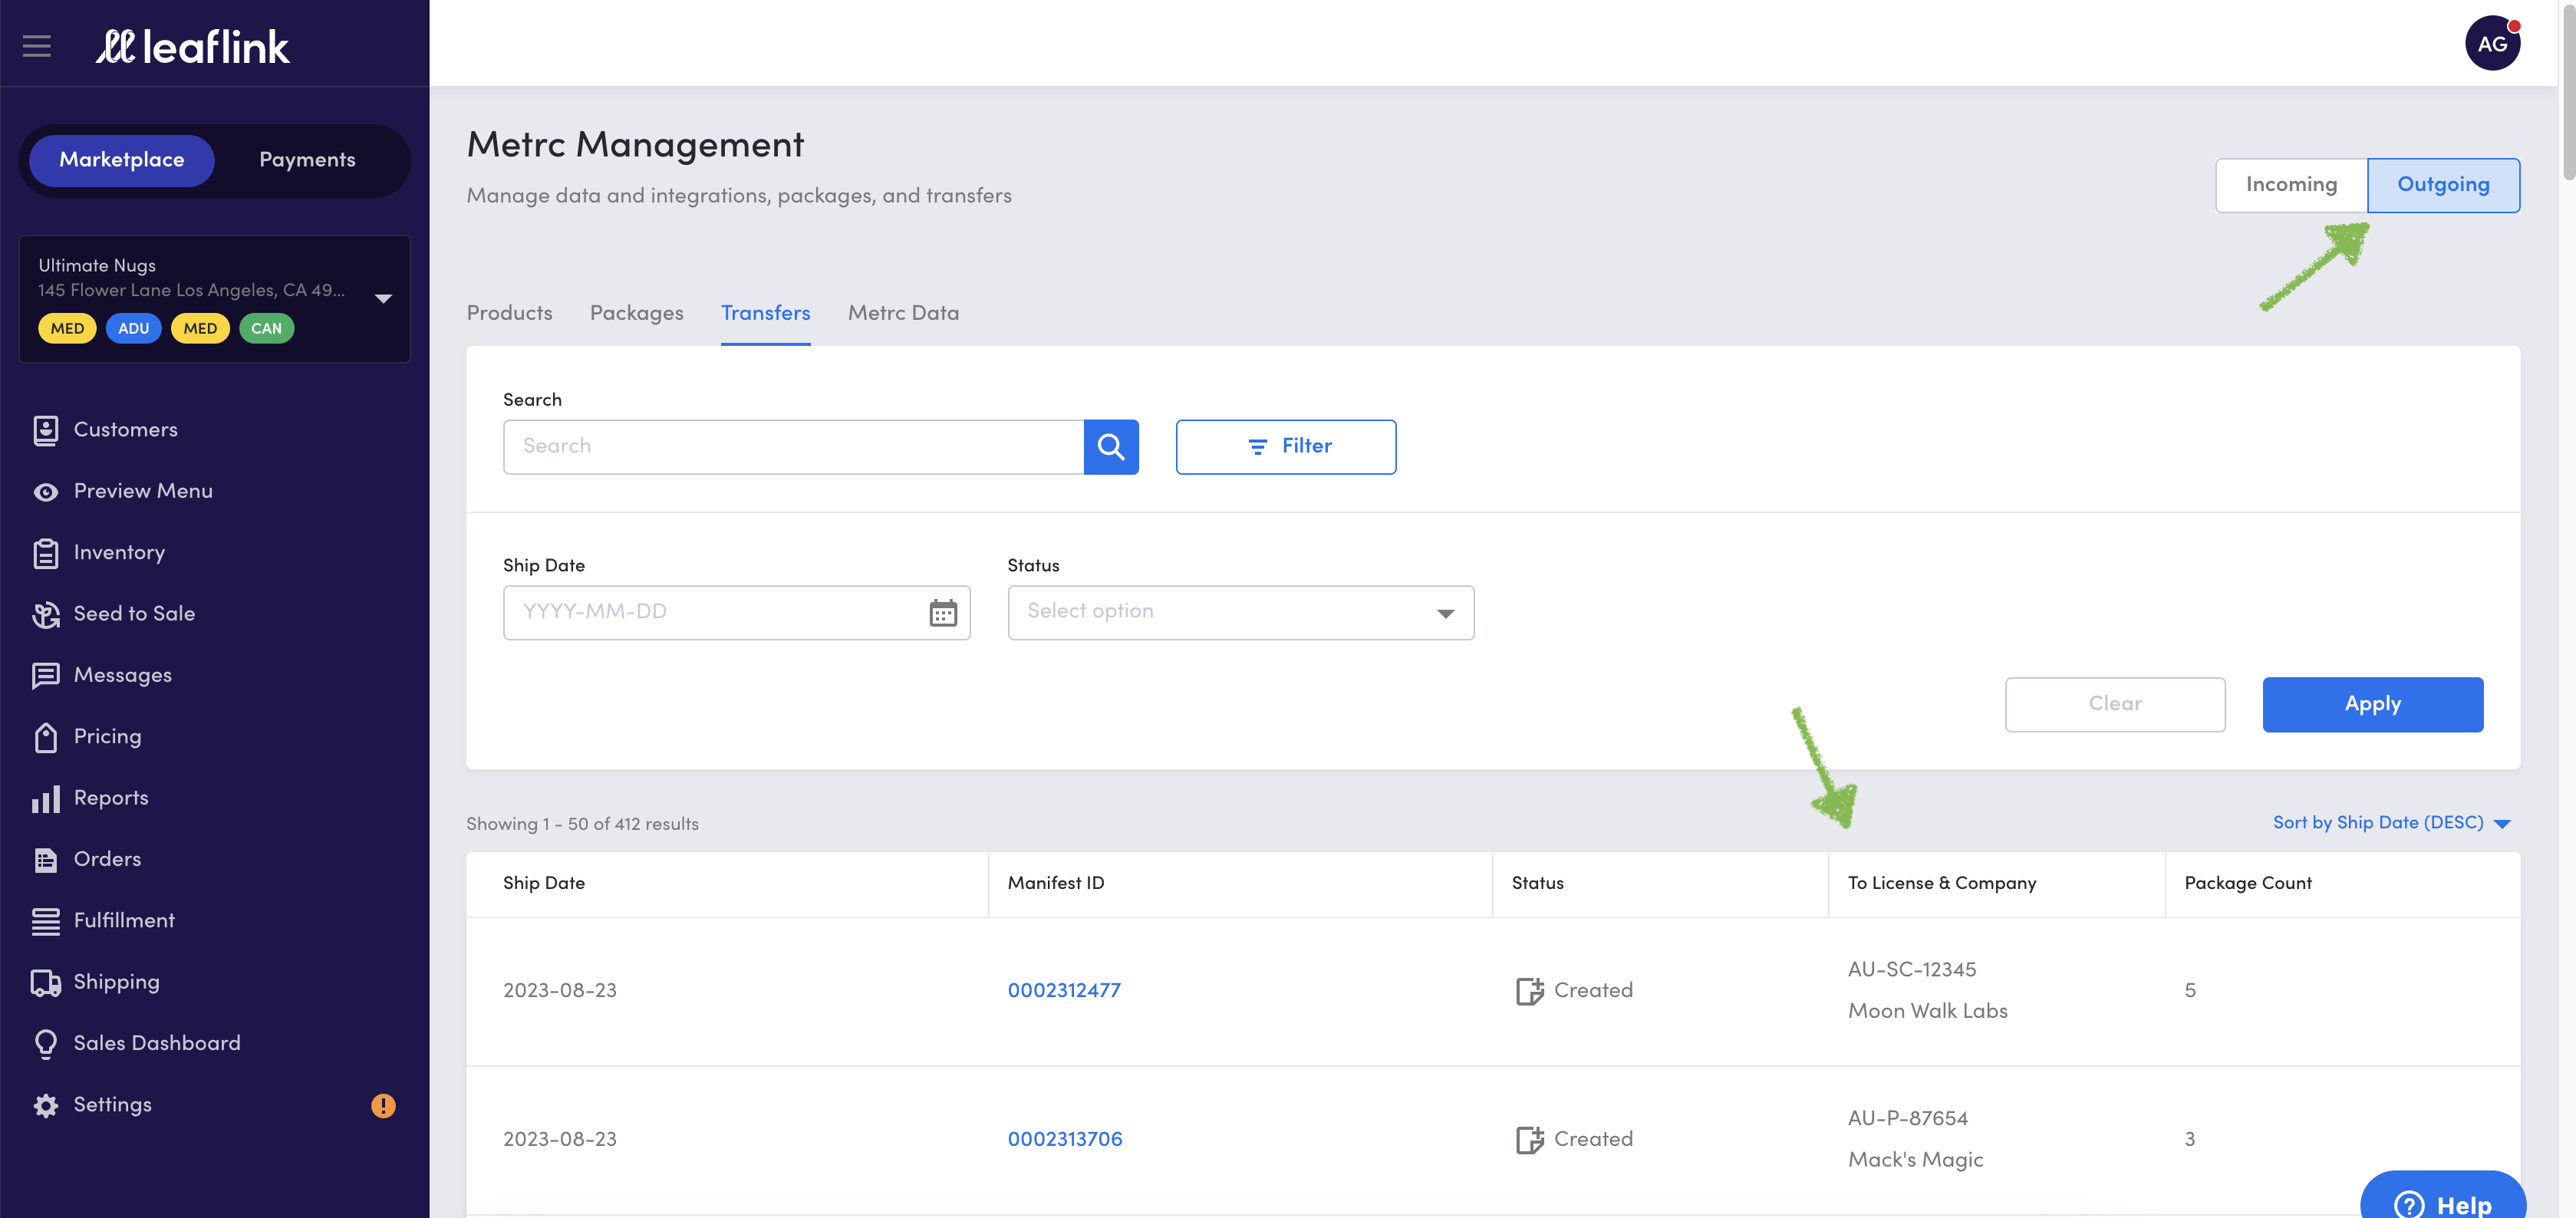Click the Apply filters button

[x=2372, y=704]
